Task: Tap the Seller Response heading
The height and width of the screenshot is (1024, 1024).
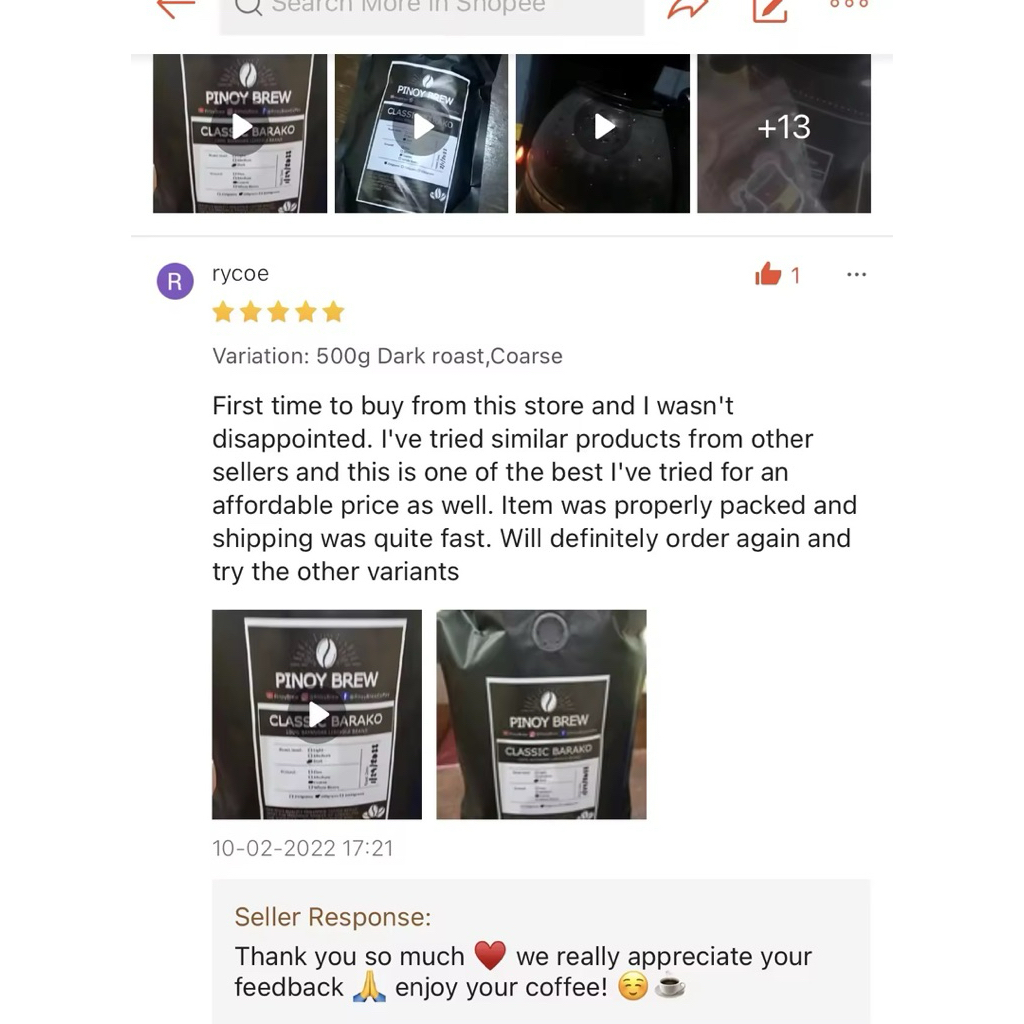Action: [333, 917]
